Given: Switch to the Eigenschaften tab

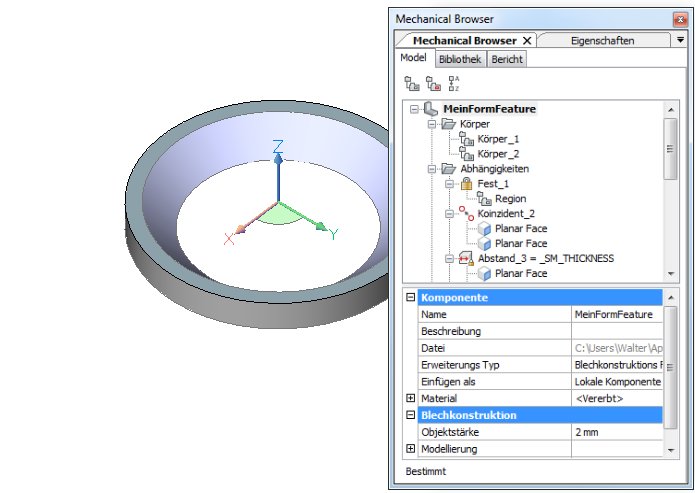Looking at the screenshot, I should click(602, 41).
